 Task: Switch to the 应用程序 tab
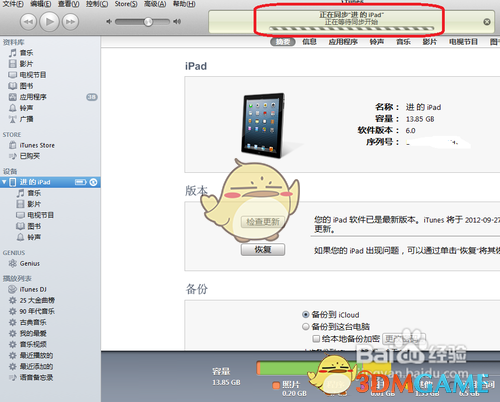click(343, 42)
